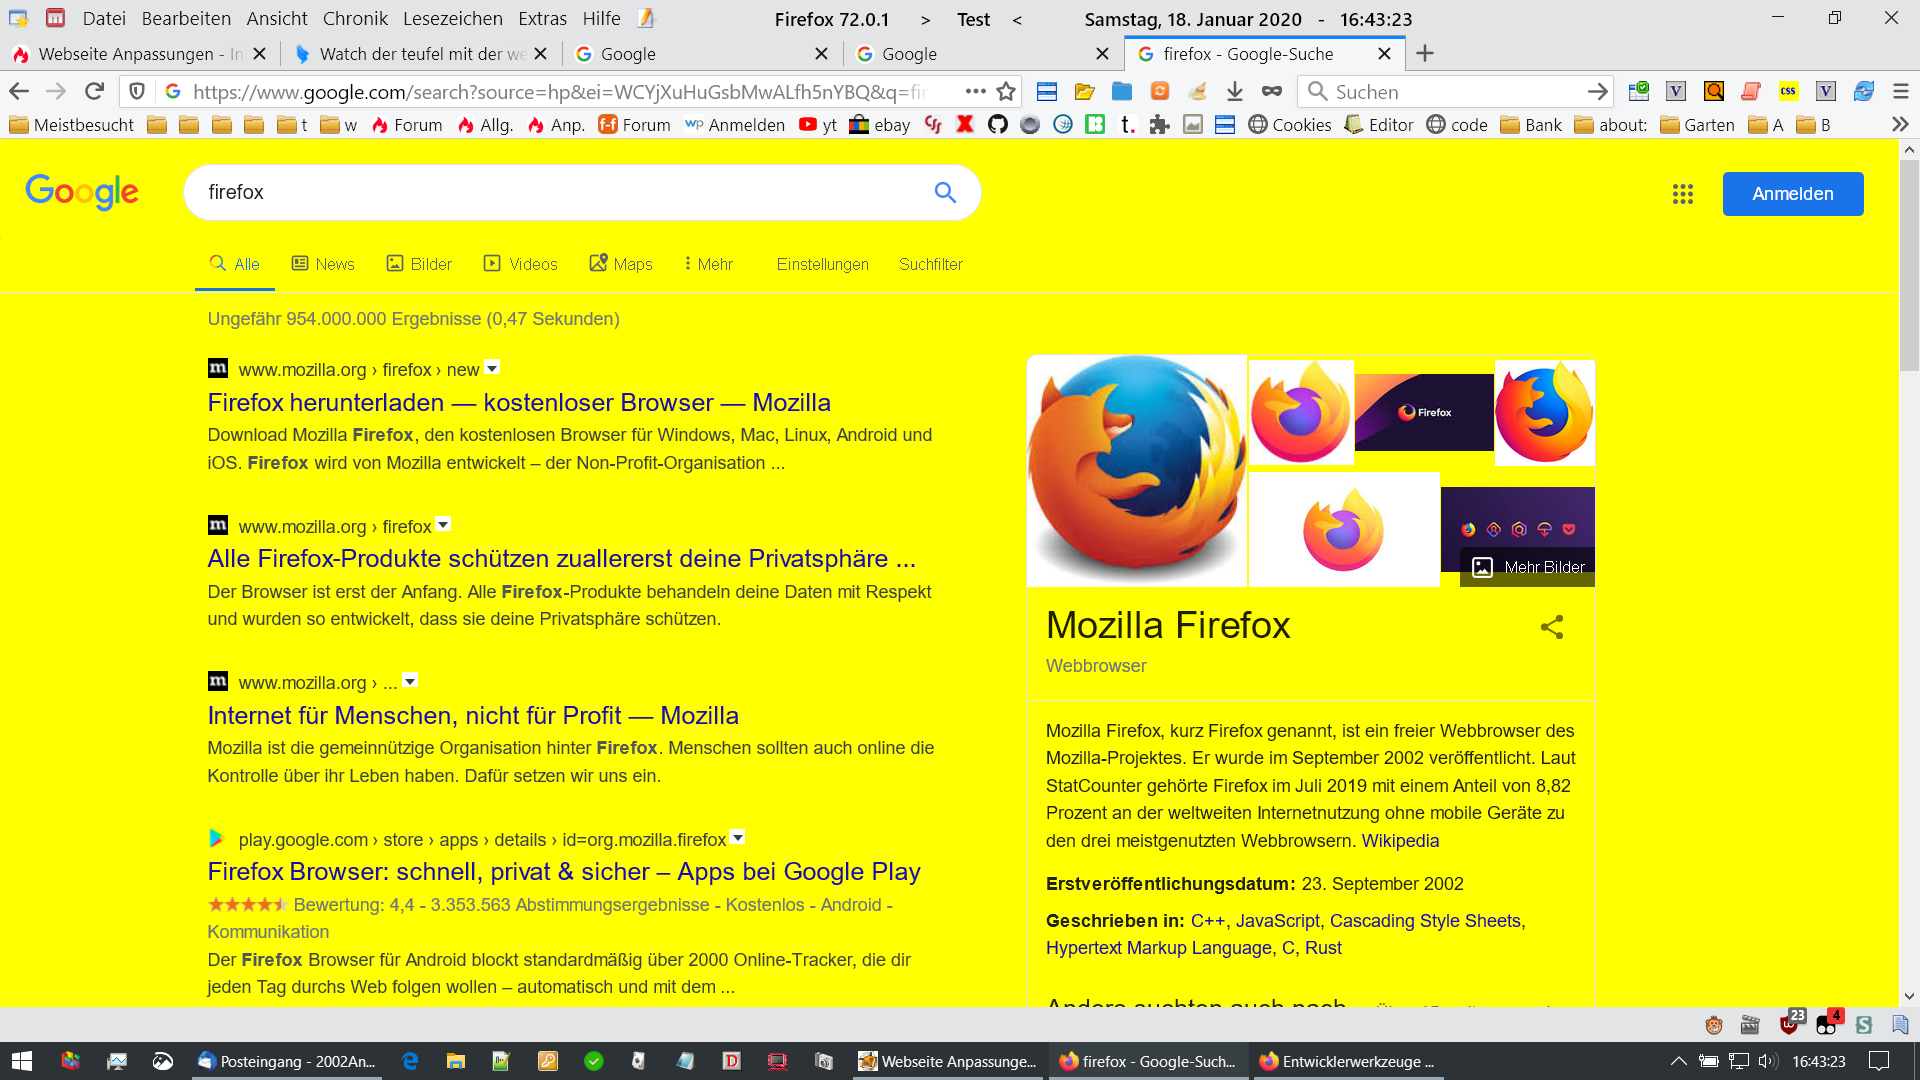The height and width of the screenshot is (1080, 1920).
Task: Open the GitHub bookmark icon
Action: pos(997,125)
